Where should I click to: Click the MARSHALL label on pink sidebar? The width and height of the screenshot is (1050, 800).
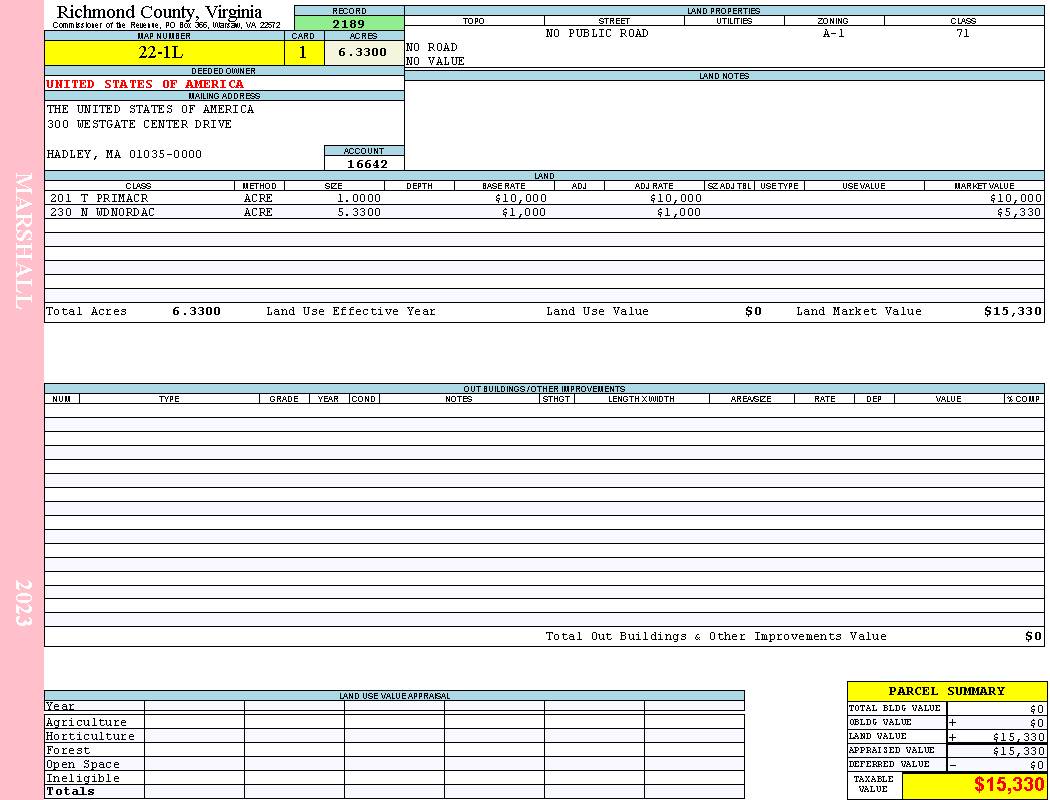23,241
